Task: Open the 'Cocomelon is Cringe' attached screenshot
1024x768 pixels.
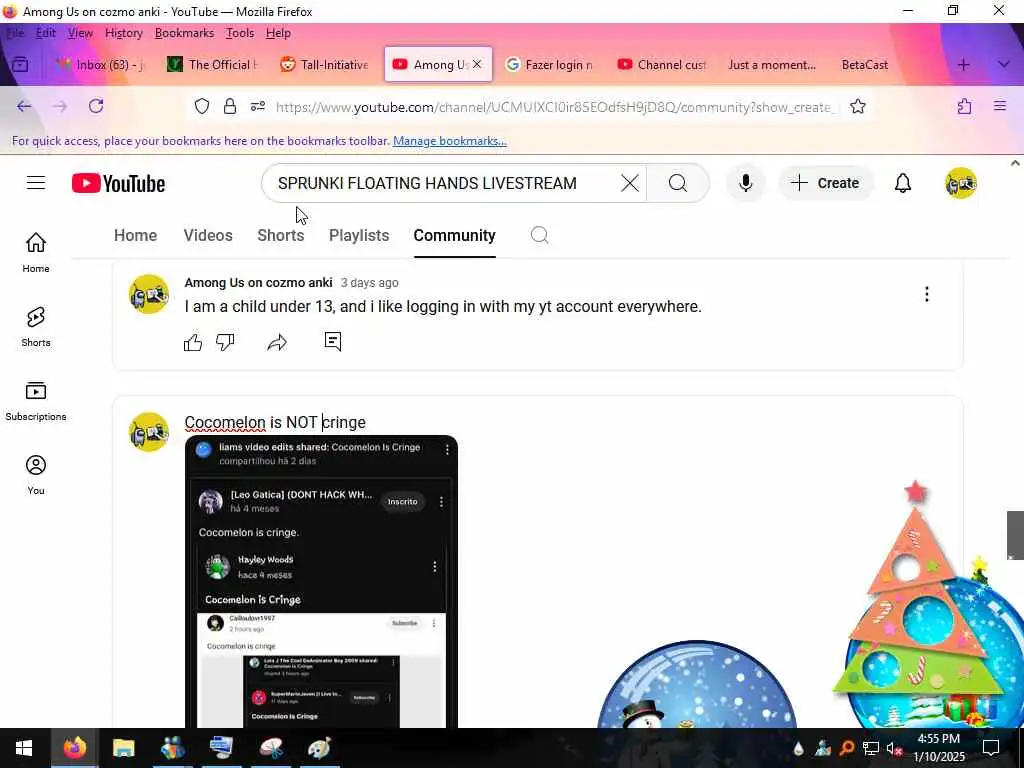Action: tap(321, 581)
